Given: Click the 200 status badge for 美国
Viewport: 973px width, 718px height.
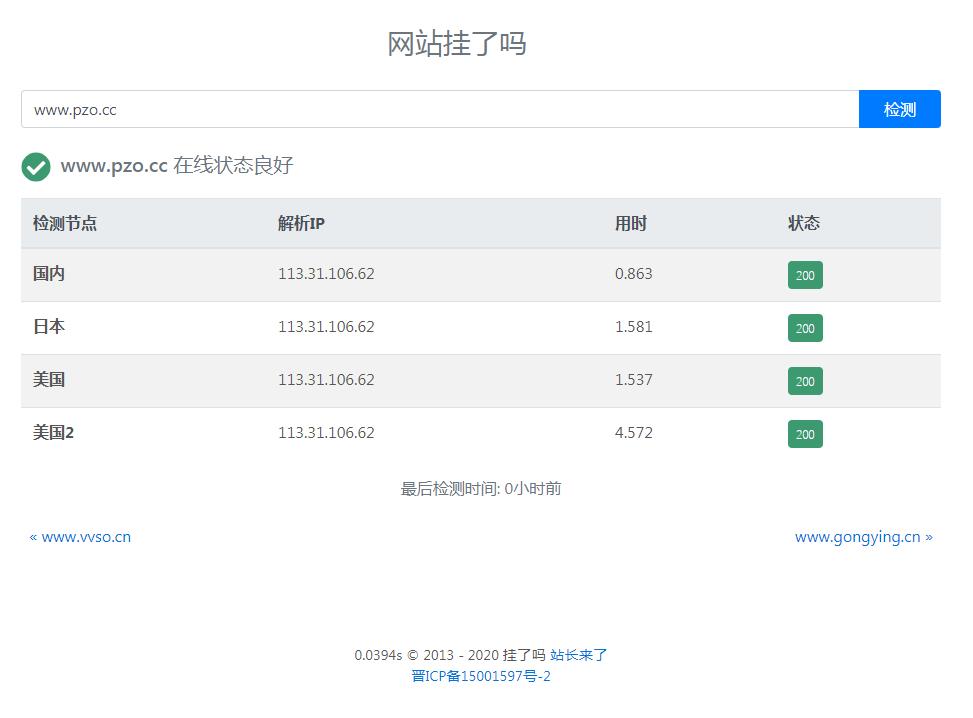Looking at the screenshot, I should pos(805,380).
